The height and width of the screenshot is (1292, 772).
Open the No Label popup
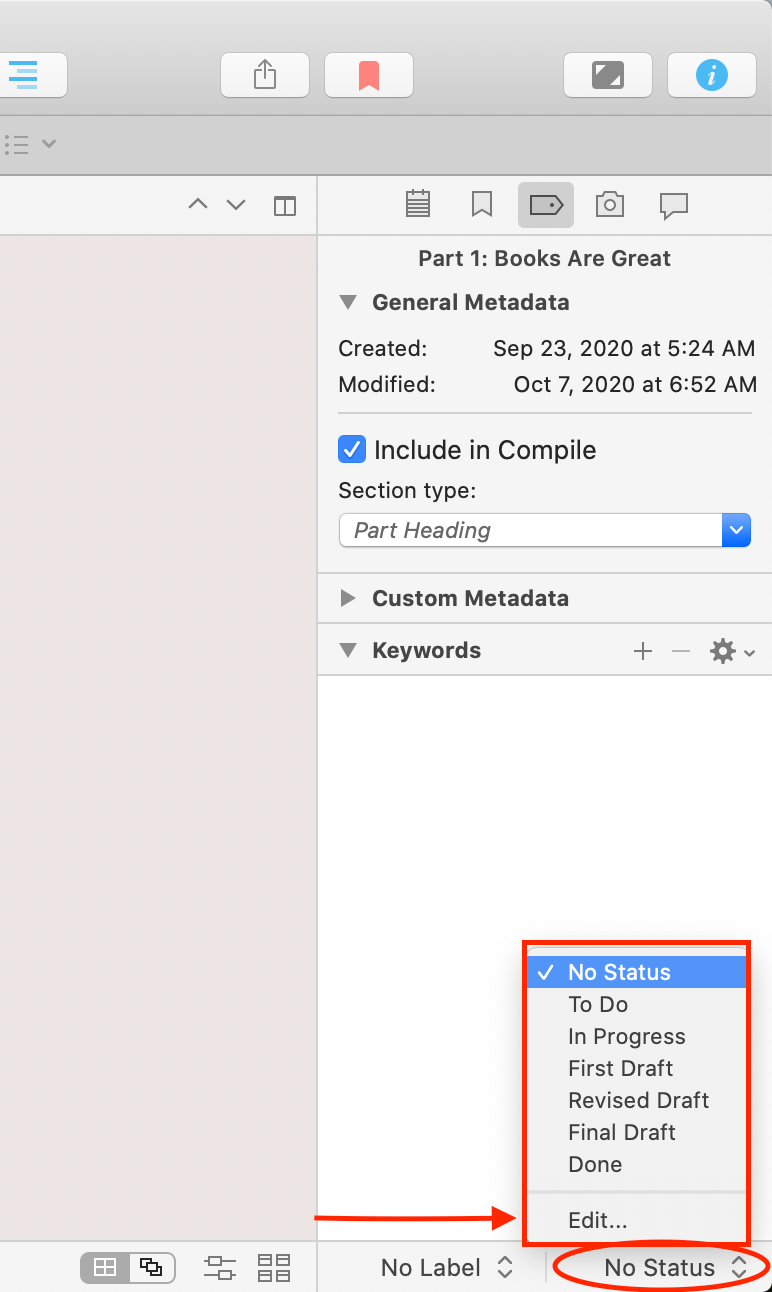point(447,1268)
